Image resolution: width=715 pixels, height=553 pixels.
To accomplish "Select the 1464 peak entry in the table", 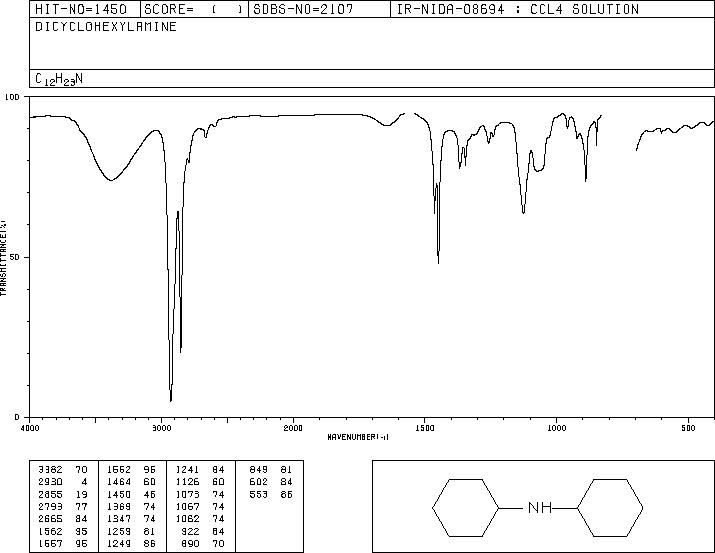I will 131,482.
